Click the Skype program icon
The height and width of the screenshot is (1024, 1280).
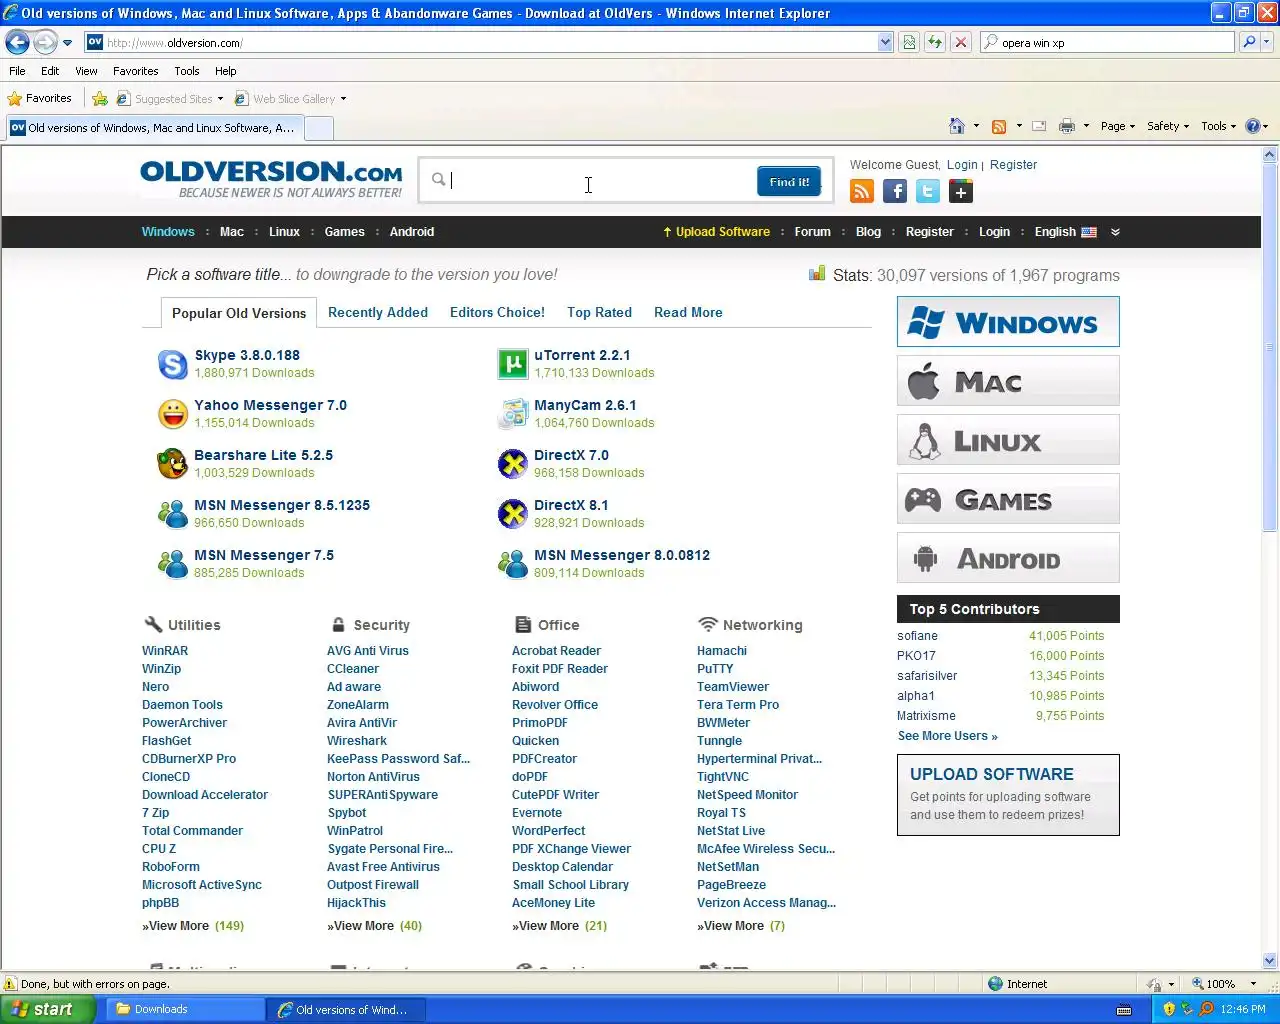coord(172,364)
